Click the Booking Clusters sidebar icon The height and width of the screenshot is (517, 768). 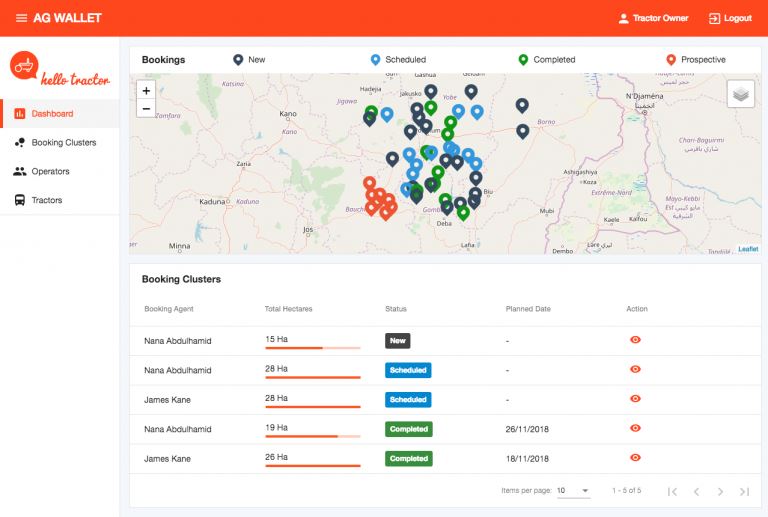tap(20, 142)
